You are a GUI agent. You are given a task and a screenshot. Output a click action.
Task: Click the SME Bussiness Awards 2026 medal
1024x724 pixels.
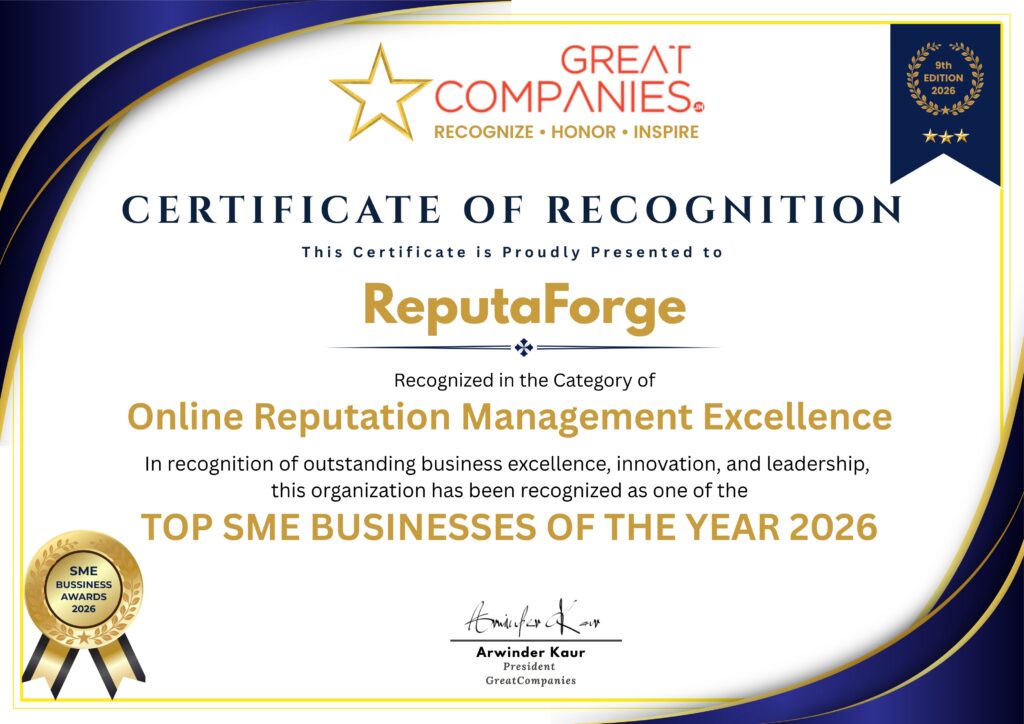(x=84, y=614)
